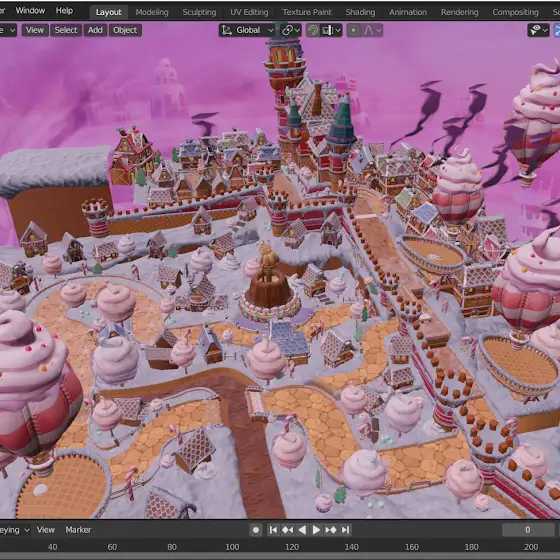
Task: Switch to the Texture Paint workspace tab
Action: [x=307, y=12]
